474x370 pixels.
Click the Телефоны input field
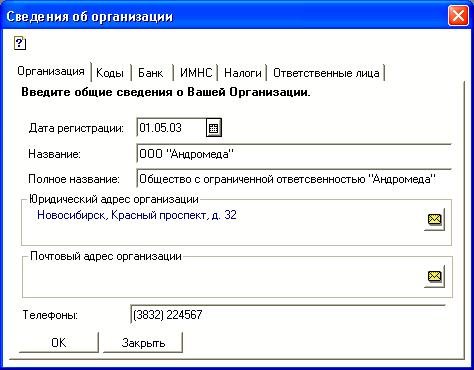tap(288, 314)
